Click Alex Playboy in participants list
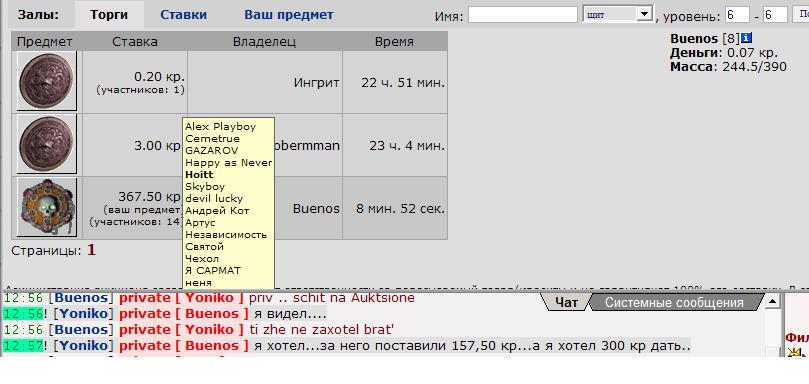 (x=220, y=126)
